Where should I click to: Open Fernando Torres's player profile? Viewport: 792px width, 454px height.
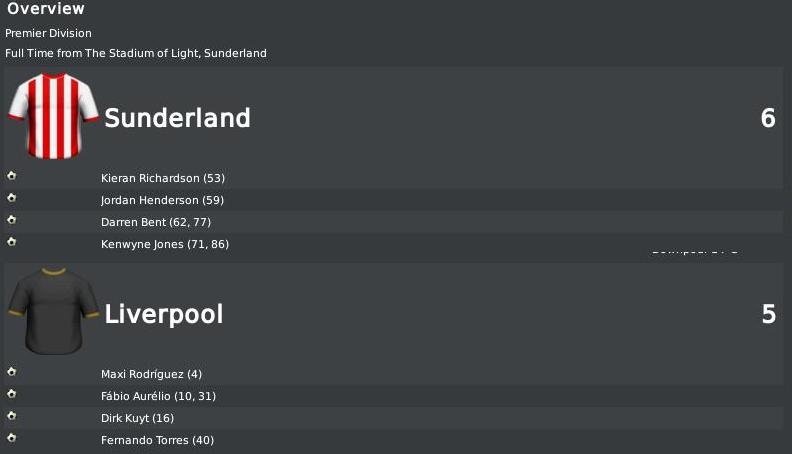click(x=145, y=440)
